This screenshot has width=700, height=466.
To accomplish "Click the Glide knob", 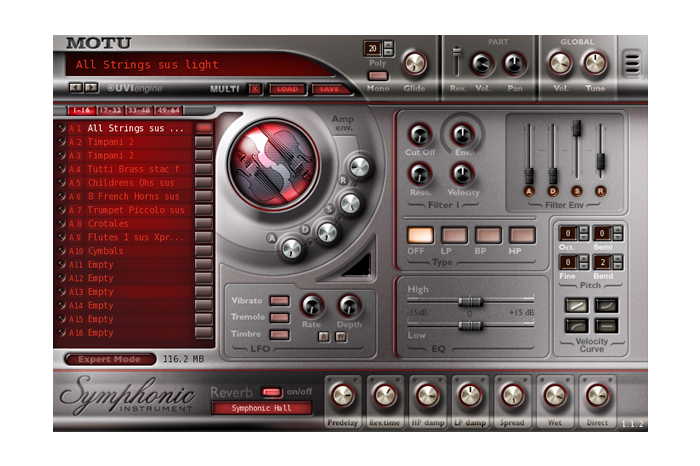I will tap(413, 64).
